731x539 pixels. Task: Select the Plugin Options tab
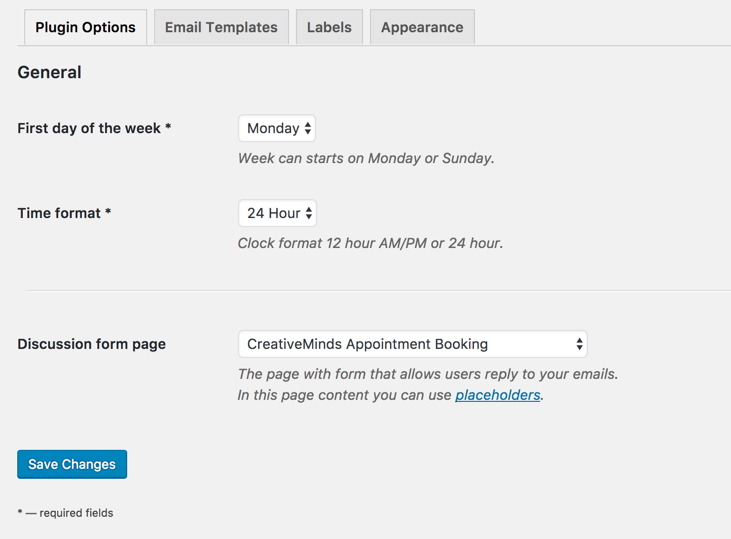pos(85,27)
